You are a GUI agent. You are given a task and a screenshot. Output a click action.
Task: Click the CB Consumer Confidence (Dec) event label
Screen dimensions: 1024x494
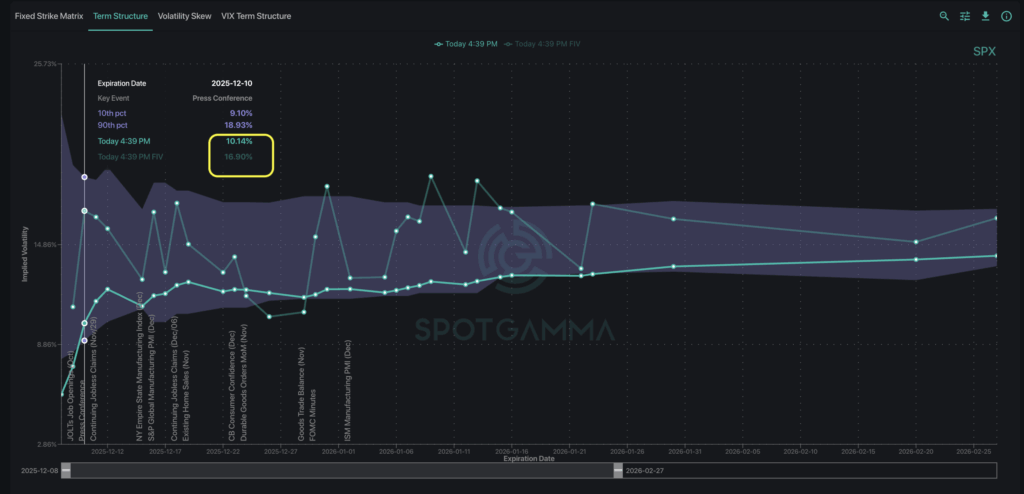pos(232,391)
